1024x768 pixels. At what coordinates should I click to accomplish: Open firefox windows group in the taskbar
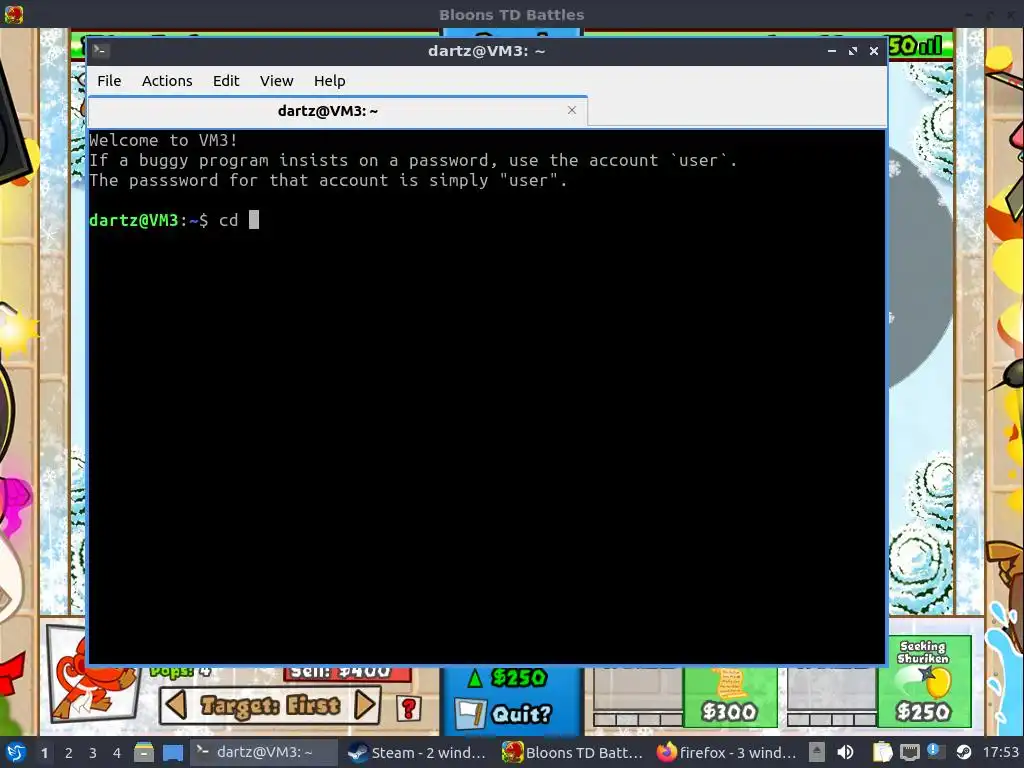727,752
